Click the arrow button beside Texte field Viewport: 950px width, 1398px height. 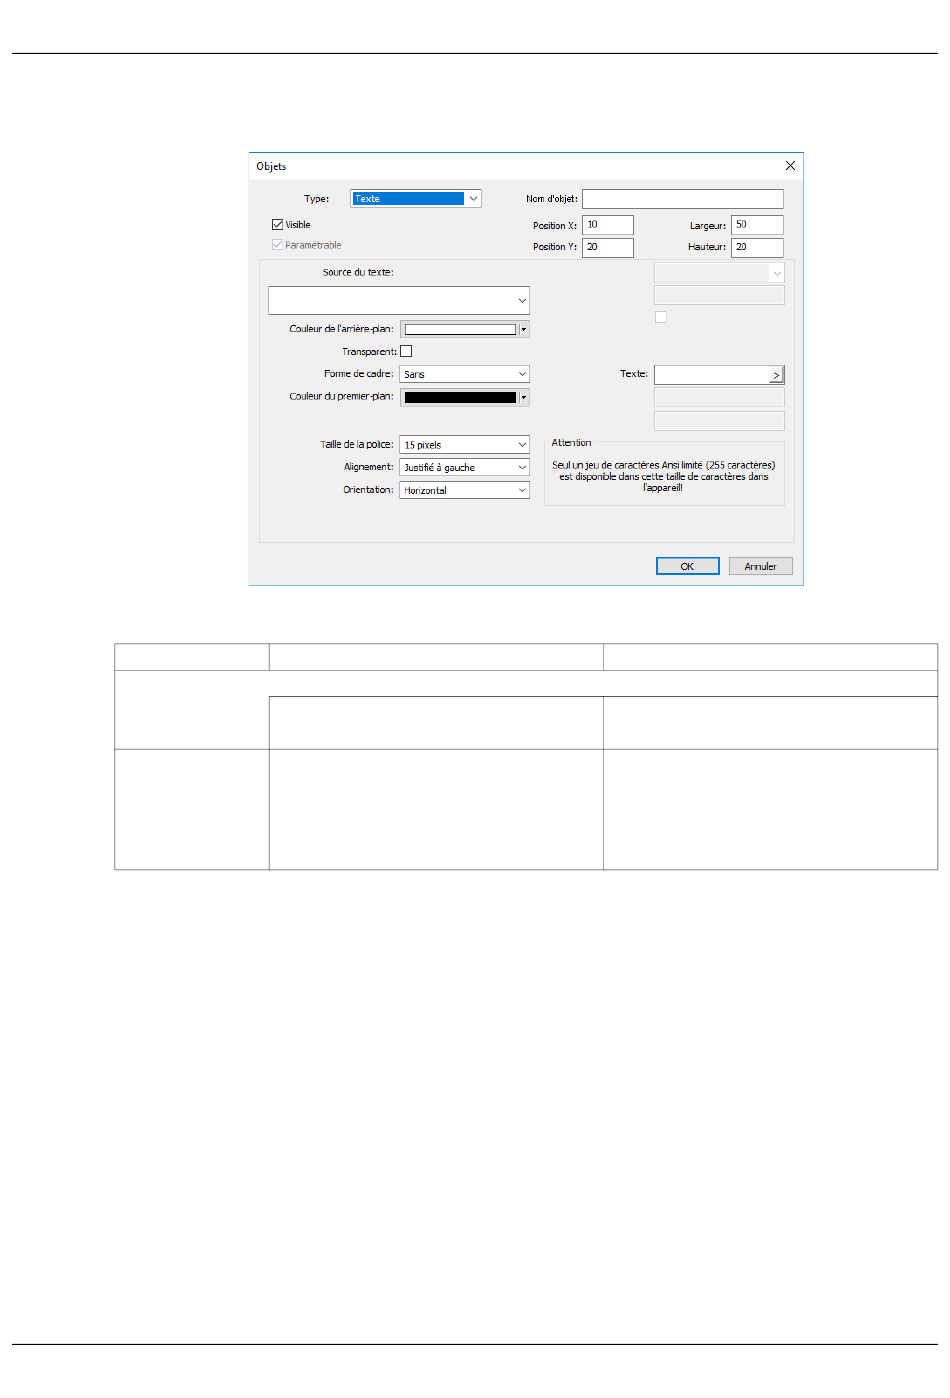pyautogui.click(x=776, y=375)
